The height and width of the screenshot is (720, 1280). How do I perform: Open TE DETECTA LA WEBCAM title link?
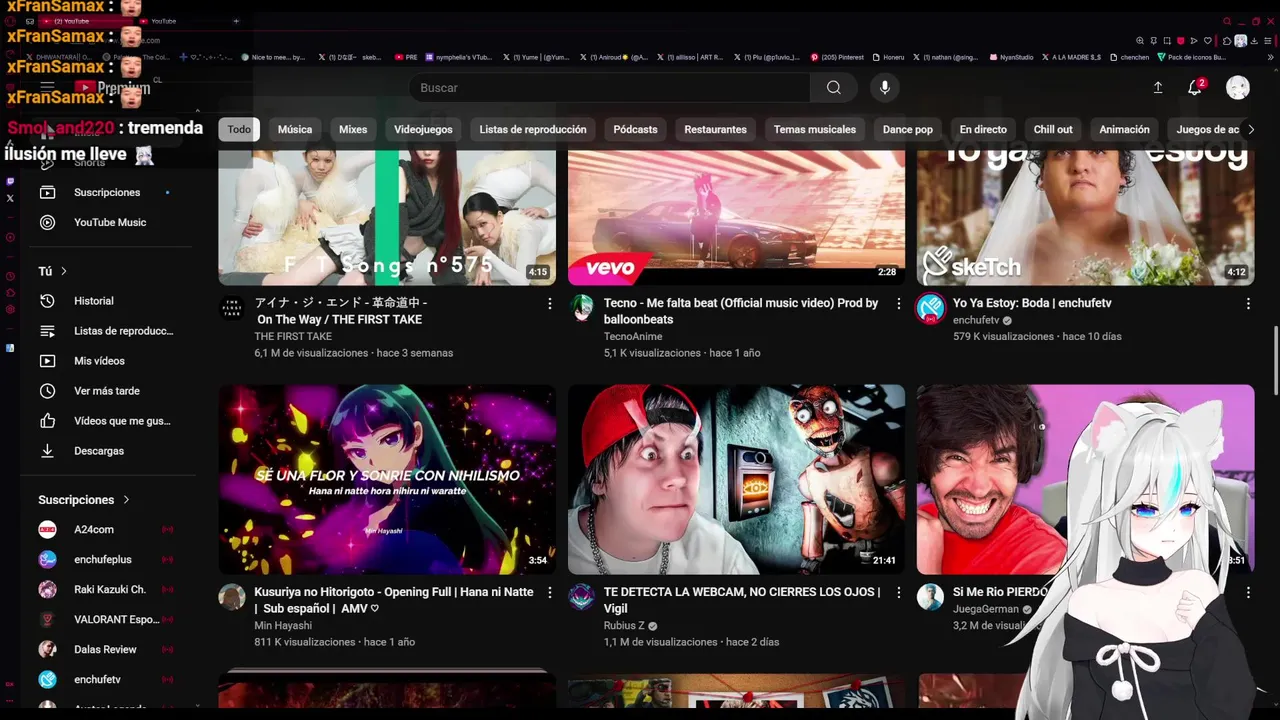coord(742,600)
